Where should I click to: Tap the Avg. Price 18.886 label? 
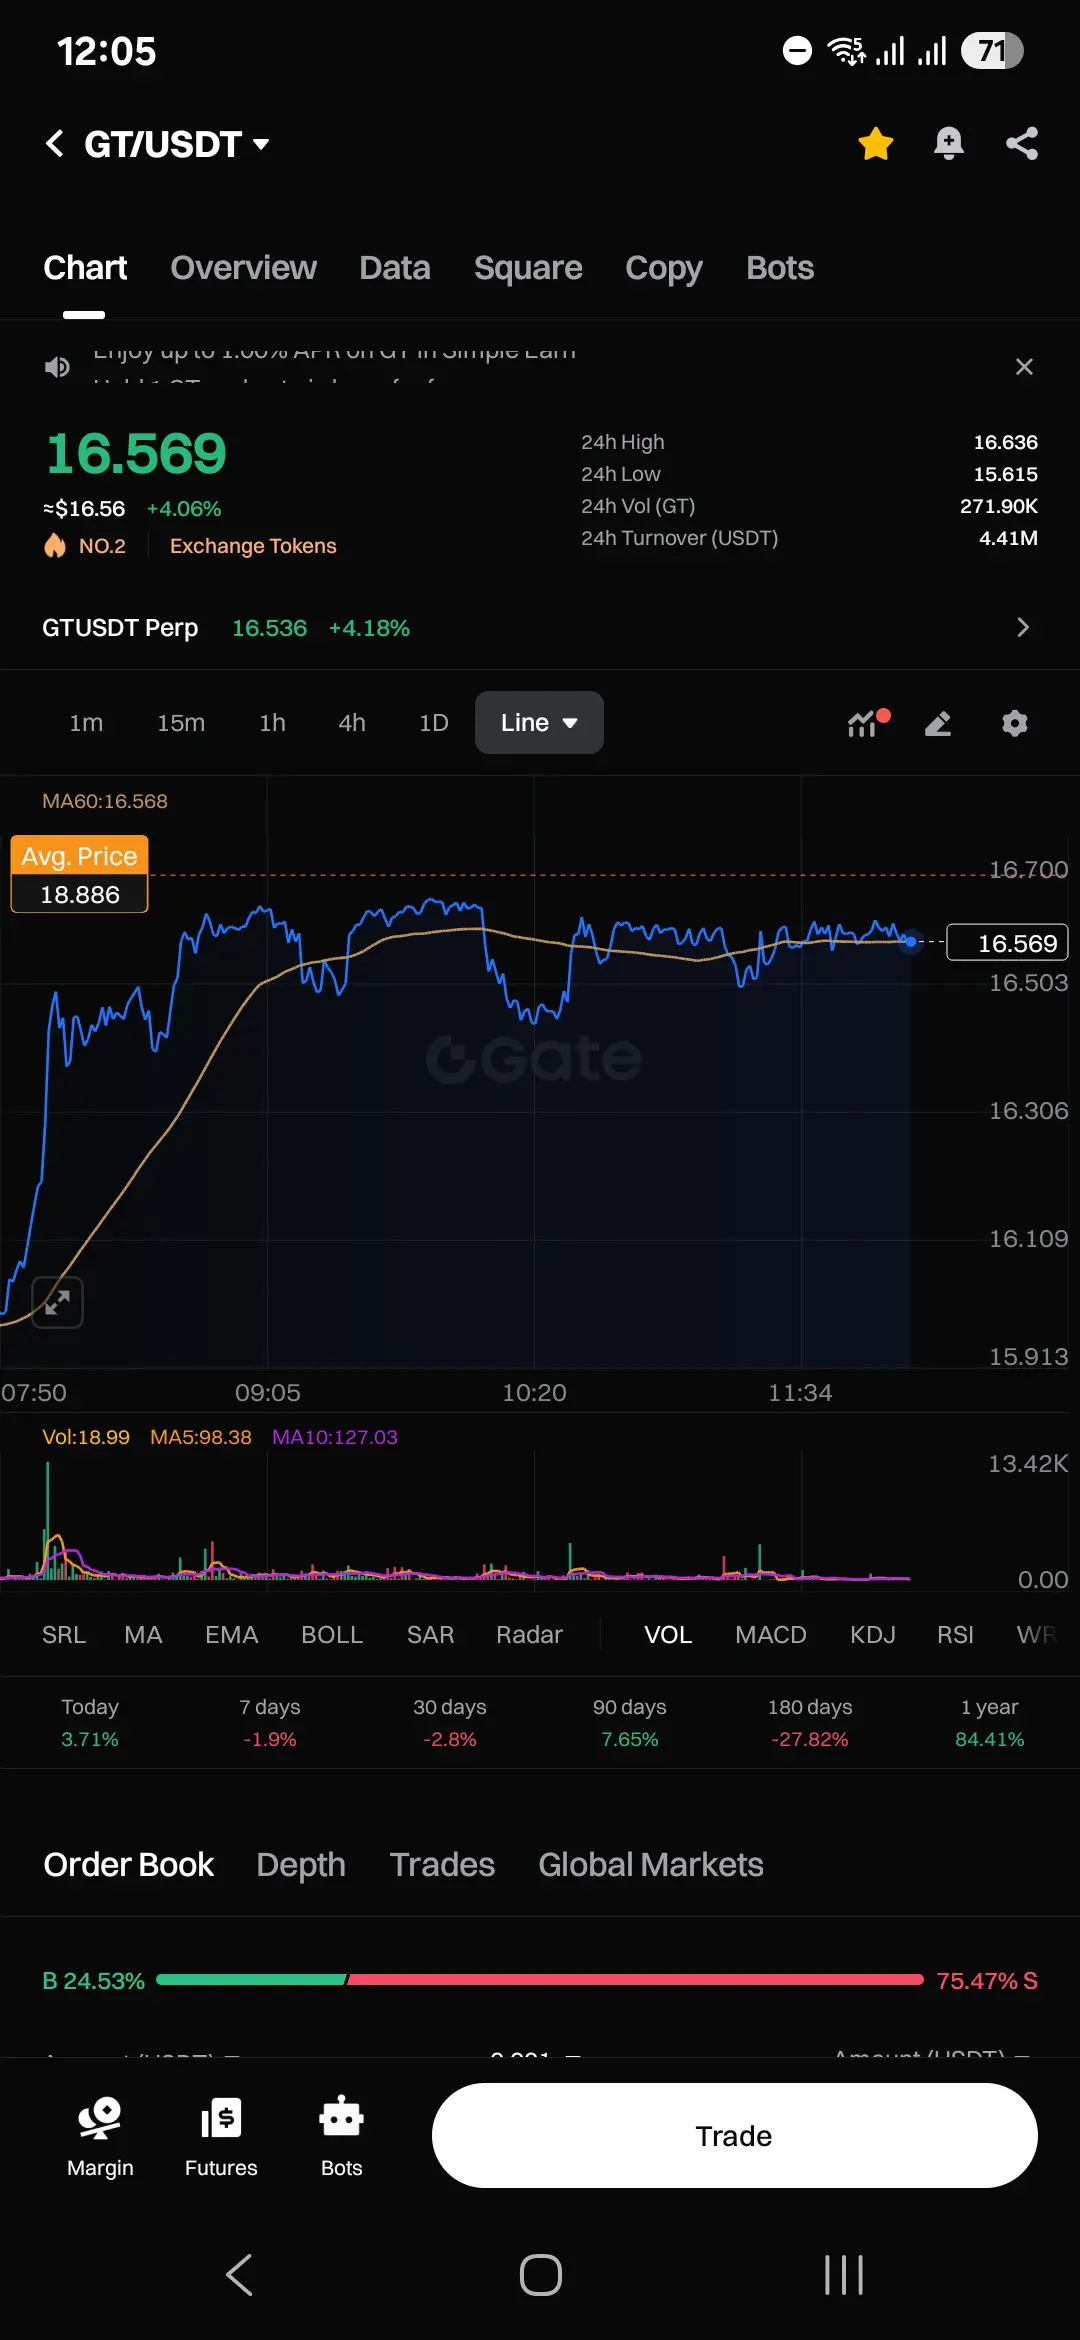80,874
